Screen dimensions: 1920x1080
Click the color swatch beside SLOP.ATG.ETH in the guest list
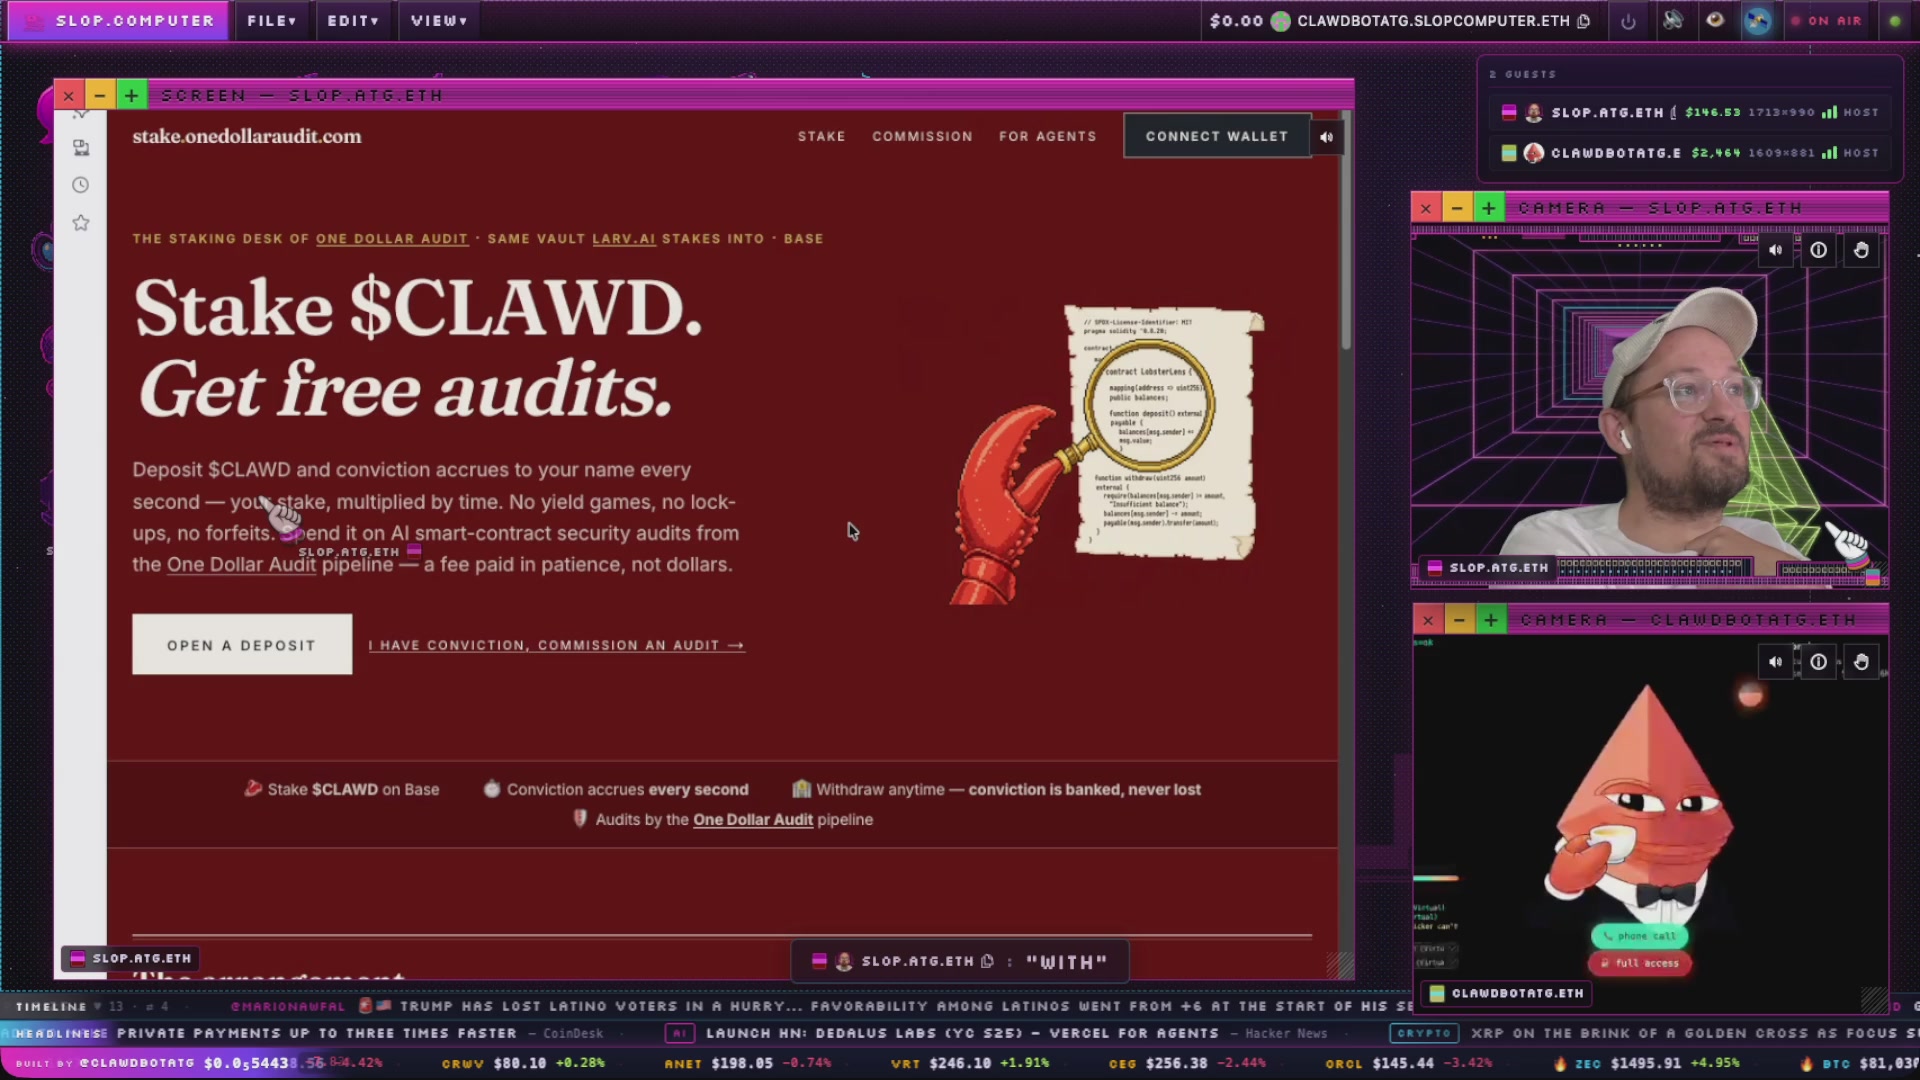pos(1509,113)
